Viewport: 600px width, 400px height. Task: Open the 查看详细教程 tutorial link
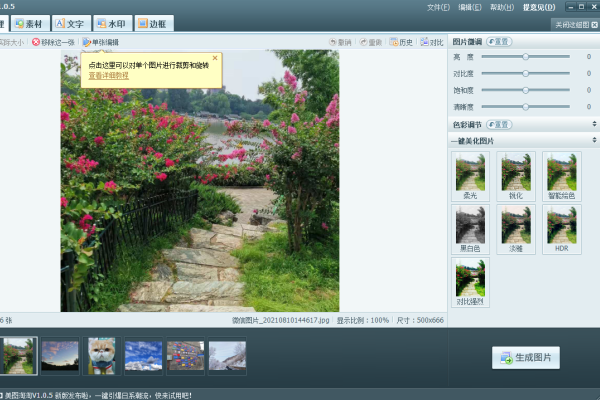click(109, 75)
